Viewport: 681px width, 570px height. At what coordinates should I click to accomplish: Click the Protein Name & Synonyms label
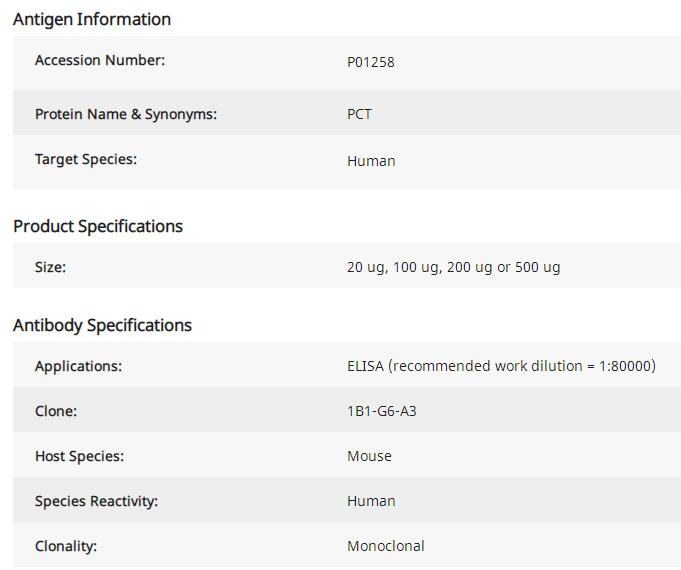(126, 114)
